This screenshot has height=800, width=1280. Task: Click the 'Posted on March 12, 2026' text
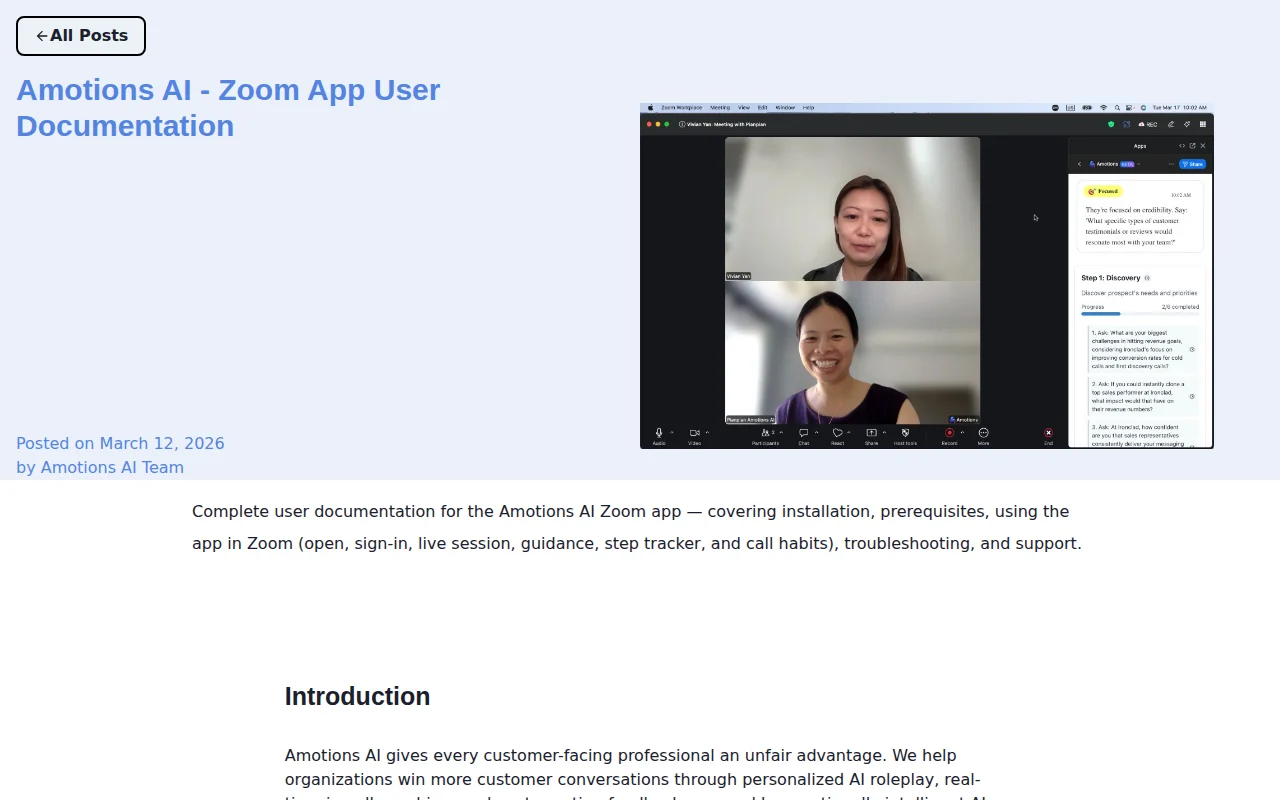pos(120,443)
